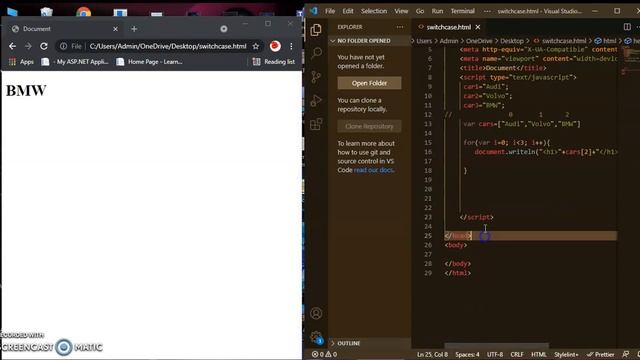Click the OneDrive breadcrumb segment
The height and width of the screenshot is (360, 640).
click(479, 41)
